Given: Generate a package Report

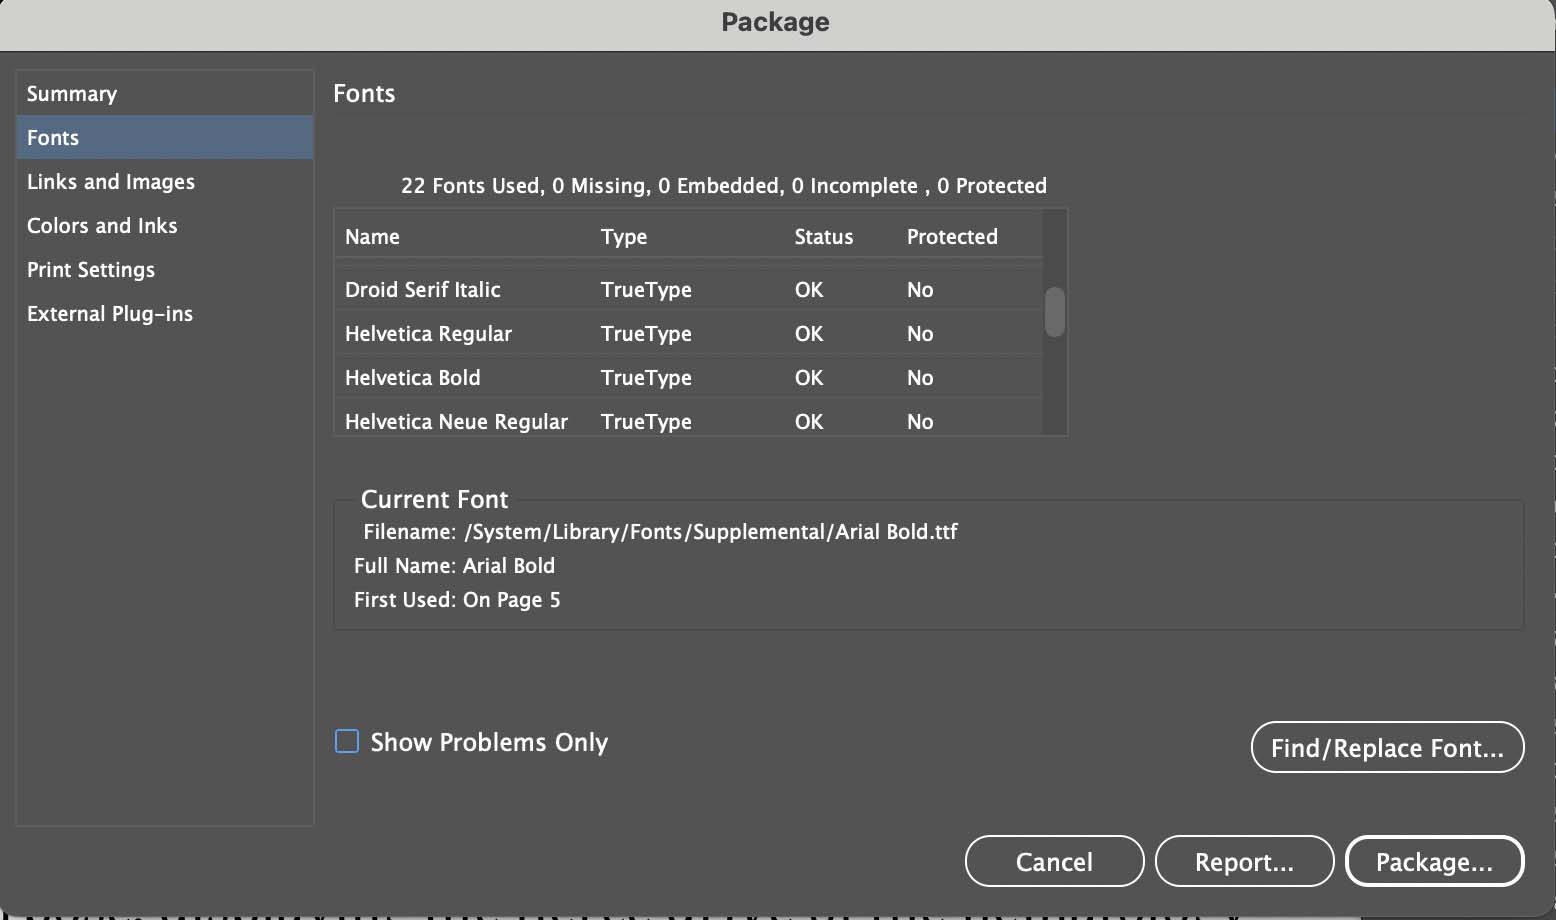Looking at the screenshot, I should point(1244,861).
